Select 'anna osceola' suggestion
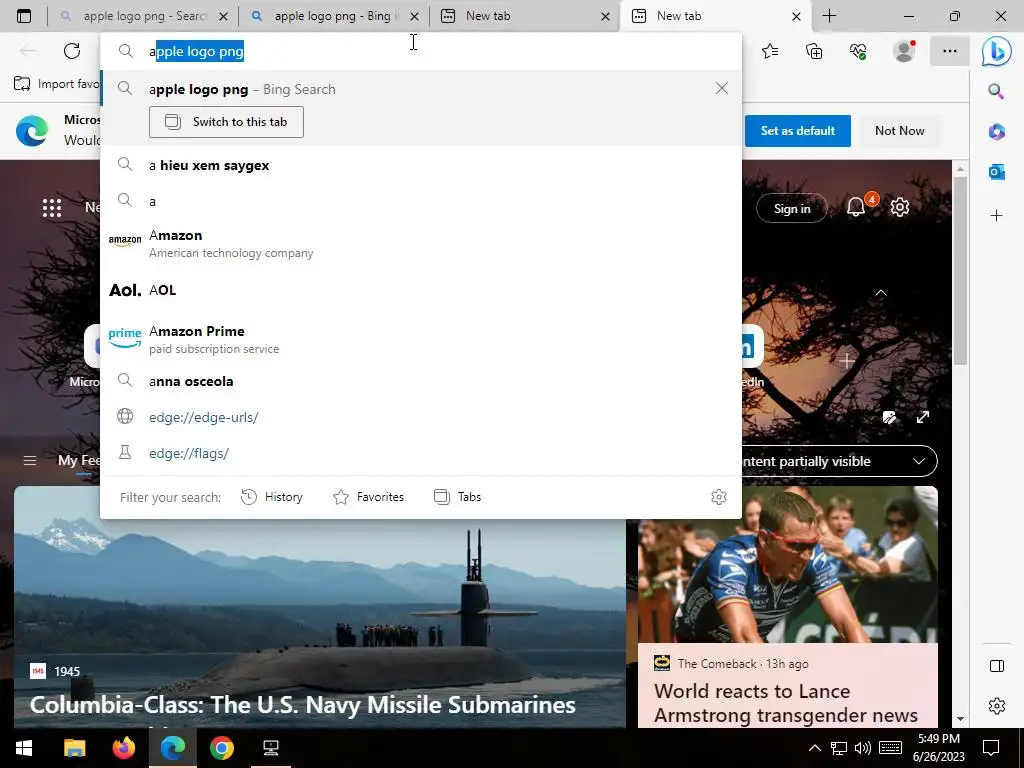The height and width of the screenshot is (768, 1024). coord(421,381)
